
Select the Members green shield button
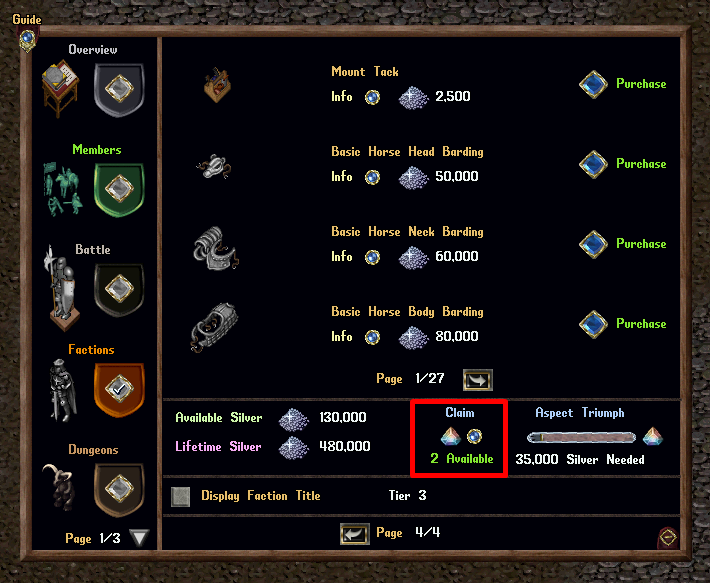click(119, 190)
